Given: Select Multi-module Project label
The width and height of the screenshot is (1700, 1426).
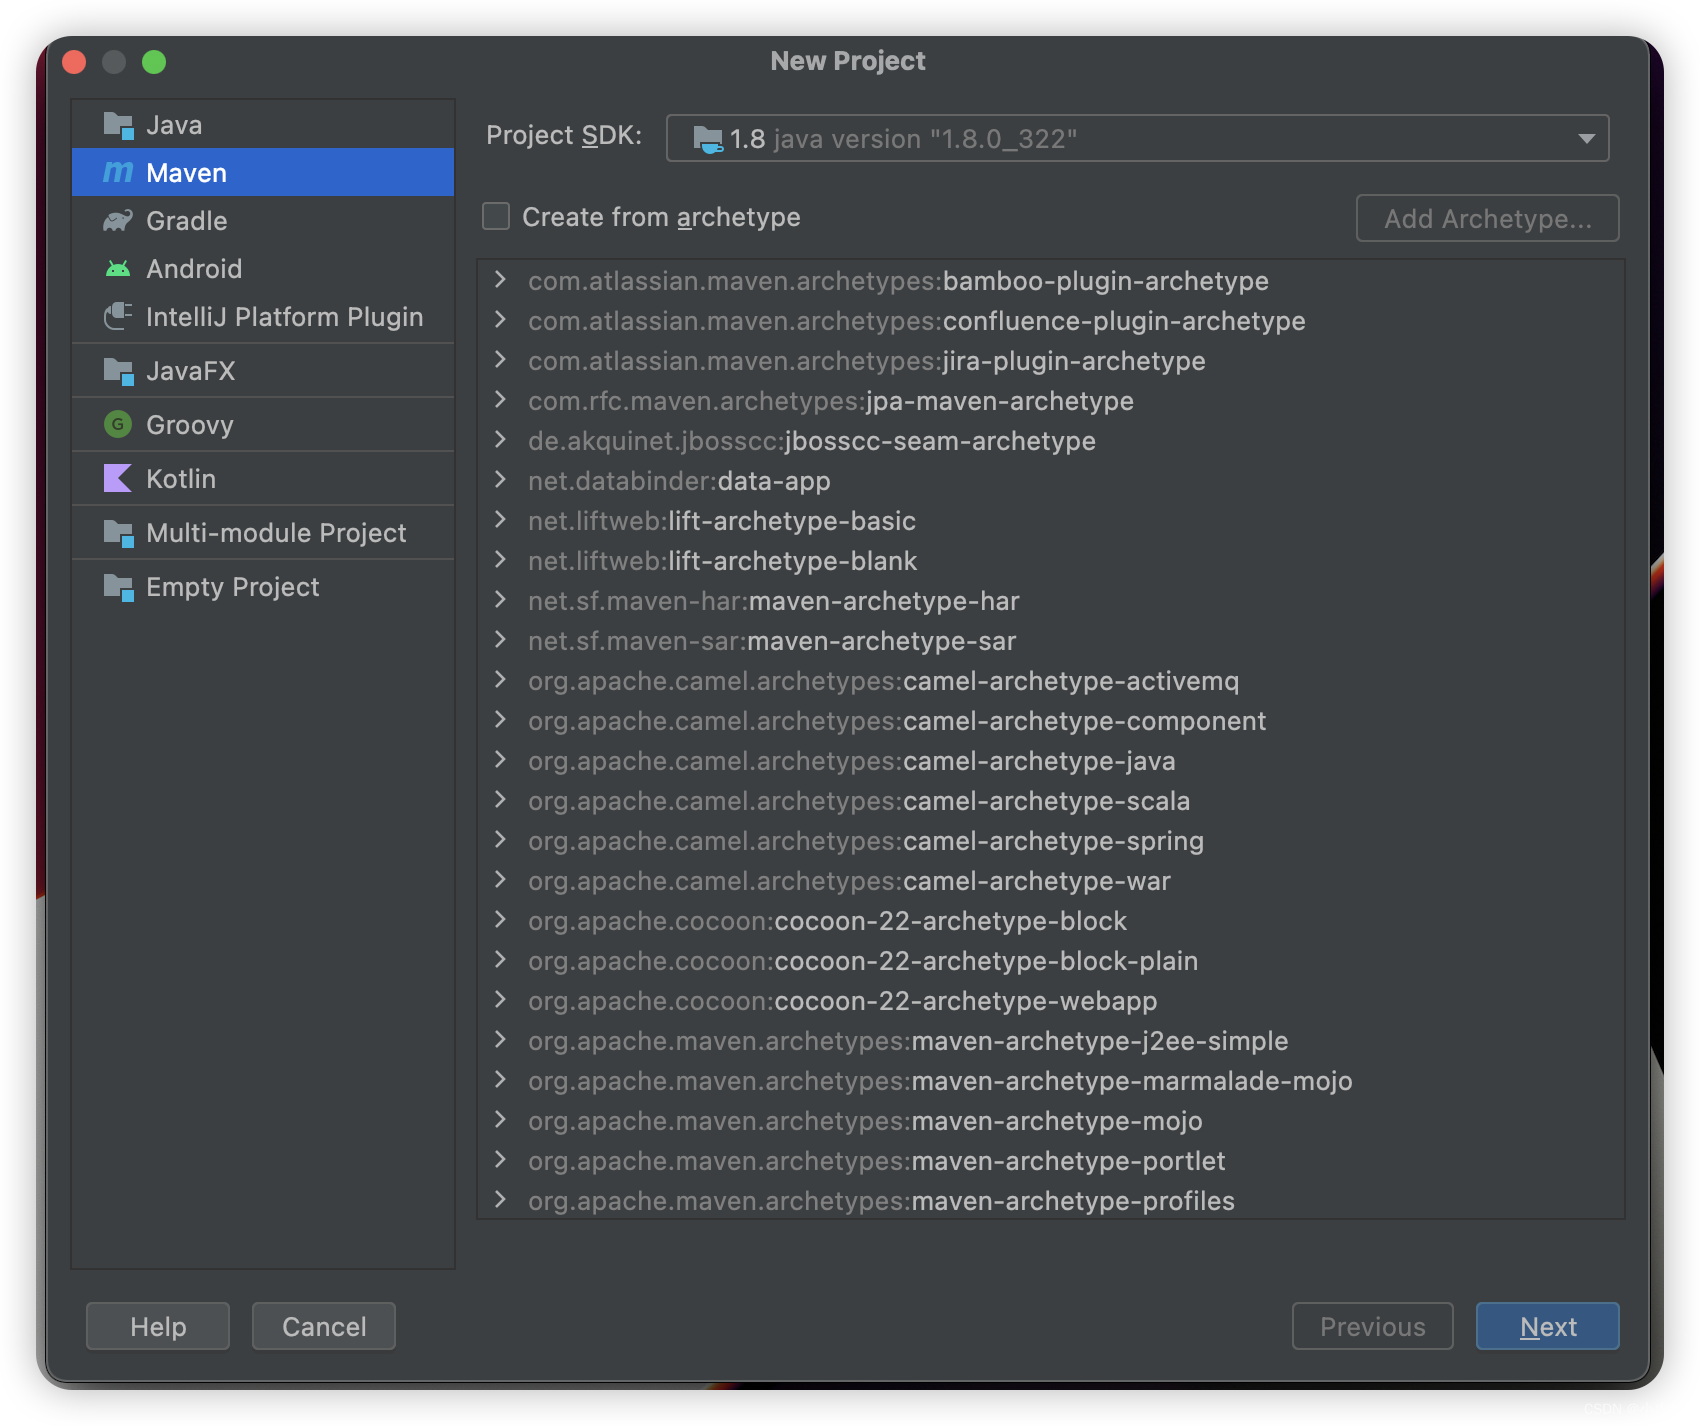Looking at the screenshot, I should point(276,533).
